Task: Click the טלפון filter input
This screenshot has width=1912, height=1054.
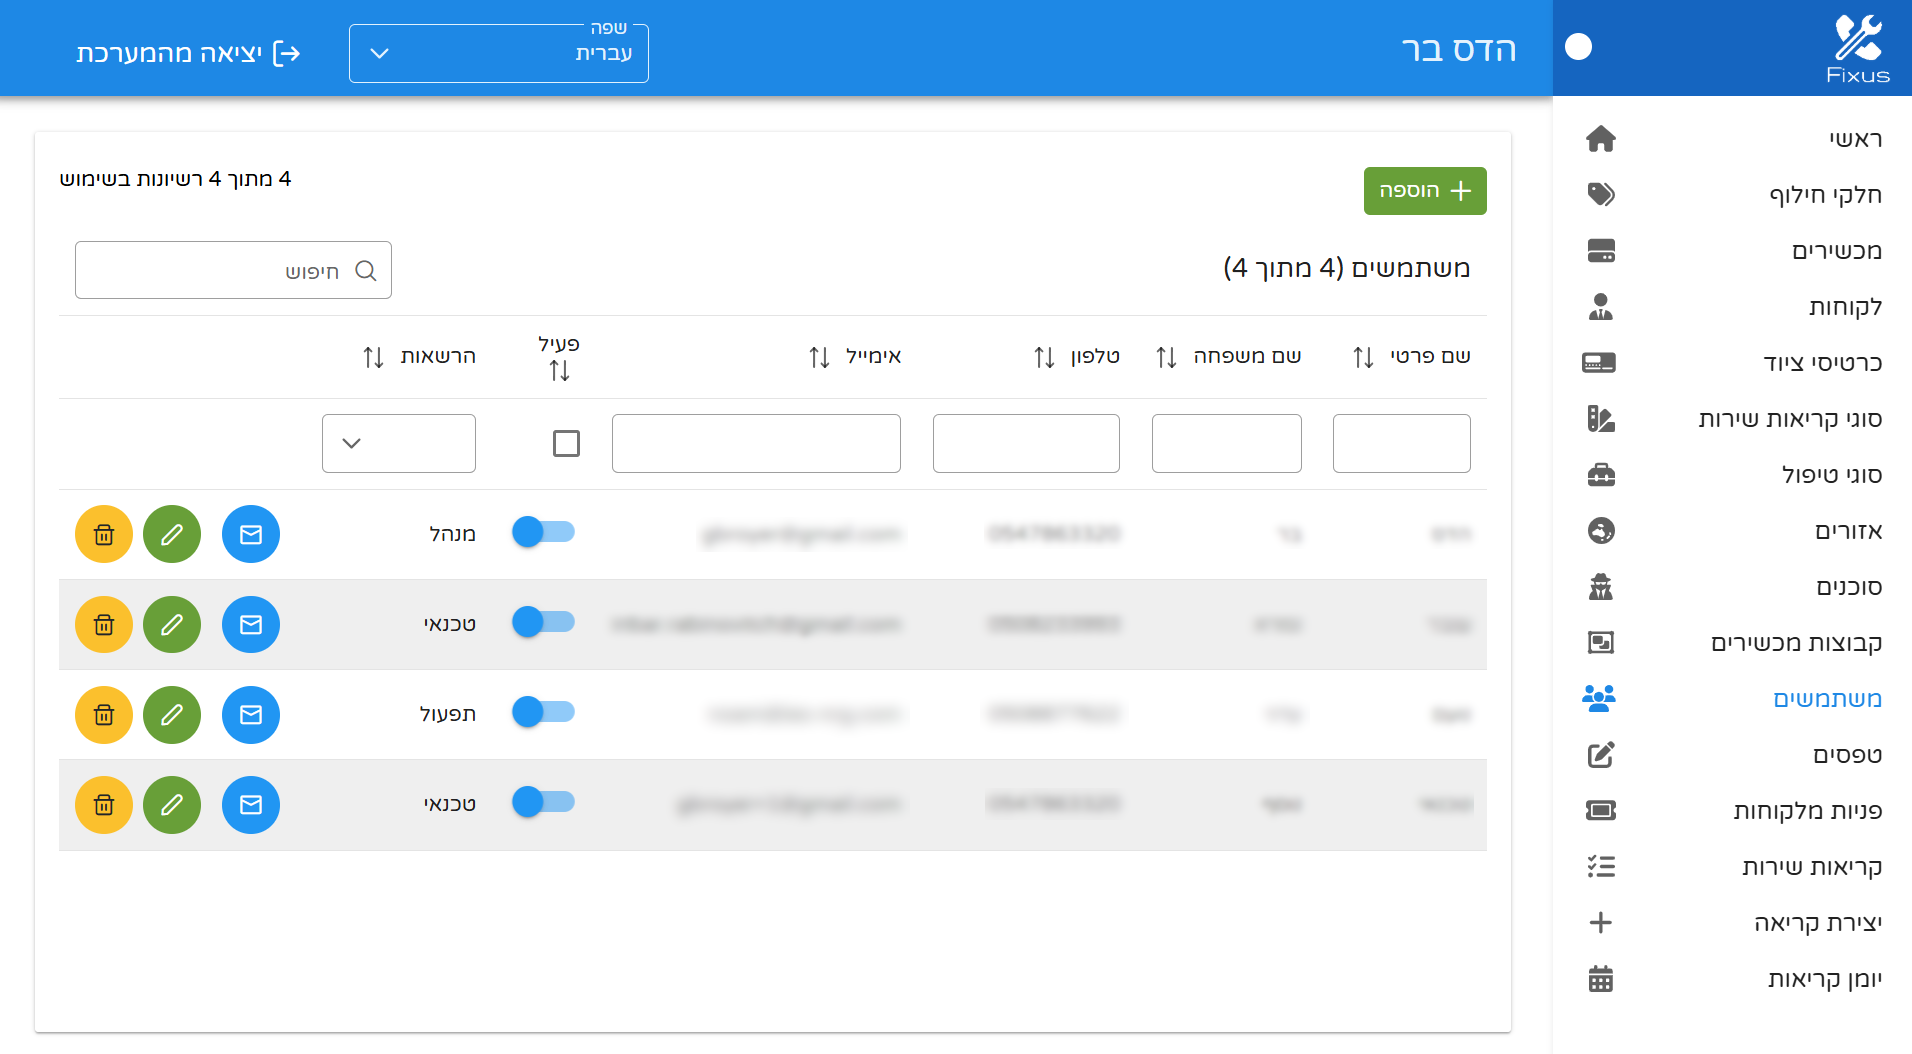Action: (1026, 443)
